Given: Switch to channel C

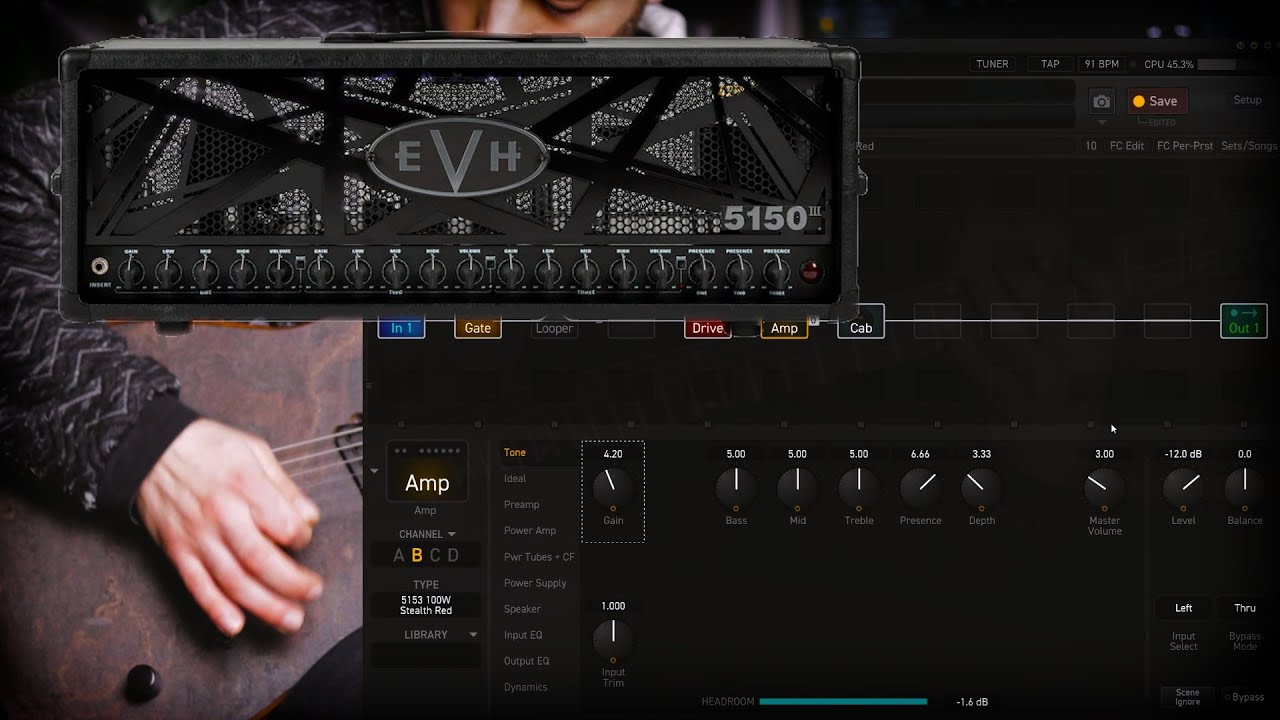Looking at the screenshot, I should (x=435, y=556).
